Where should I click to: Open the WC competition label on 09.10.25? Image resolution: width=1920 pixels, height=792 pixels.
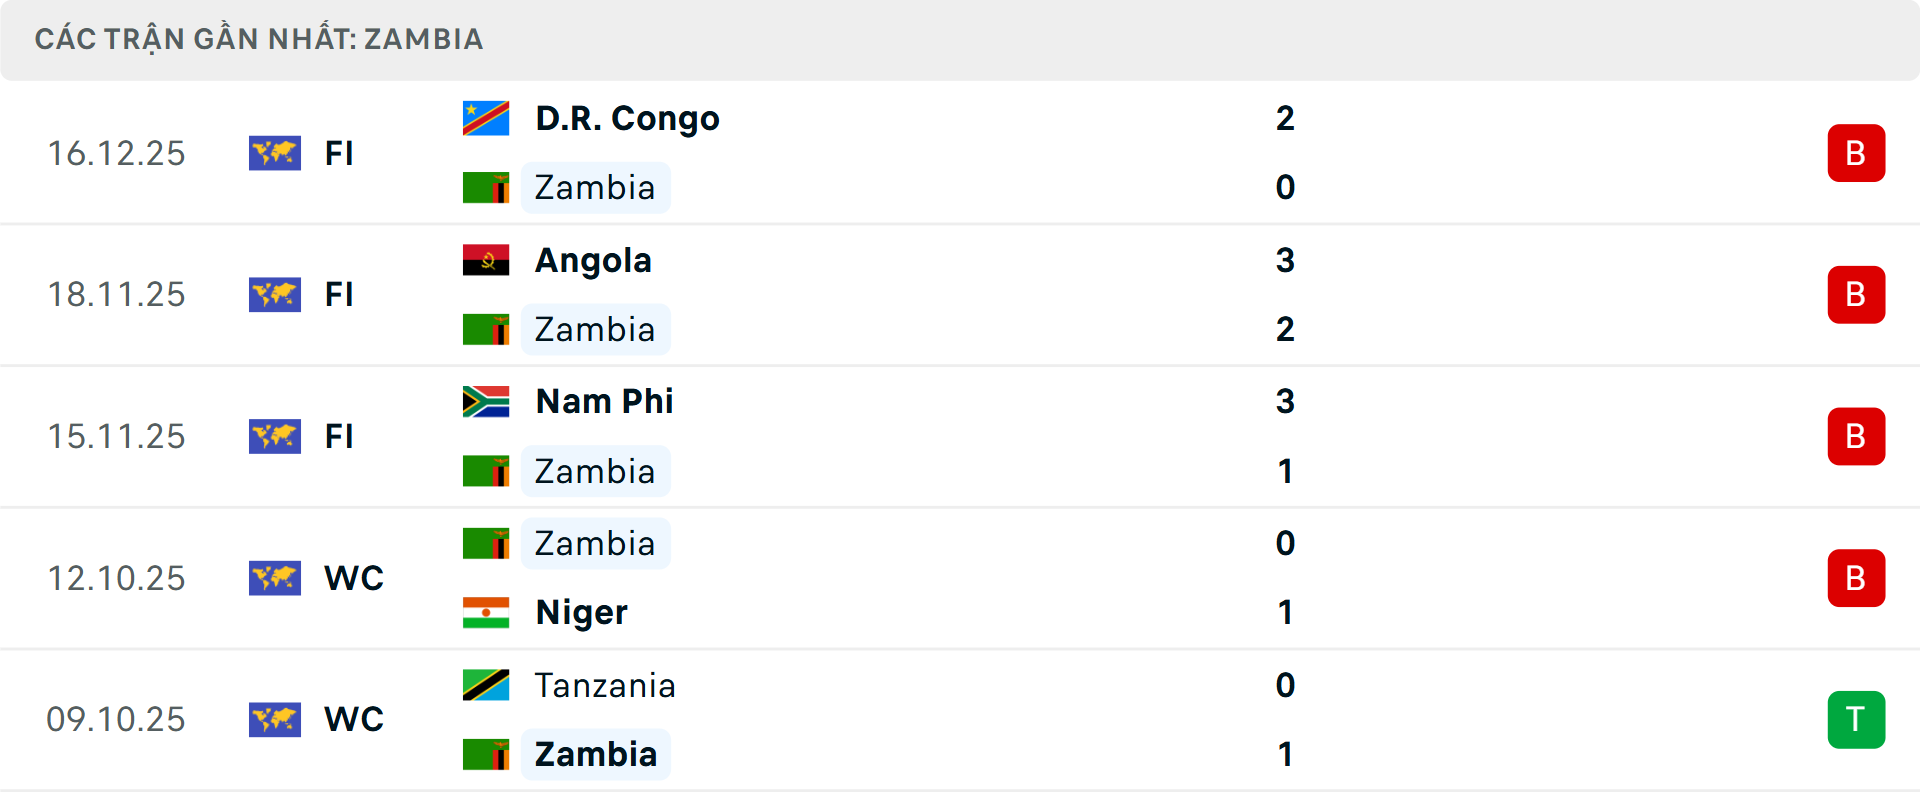point(352,719)
